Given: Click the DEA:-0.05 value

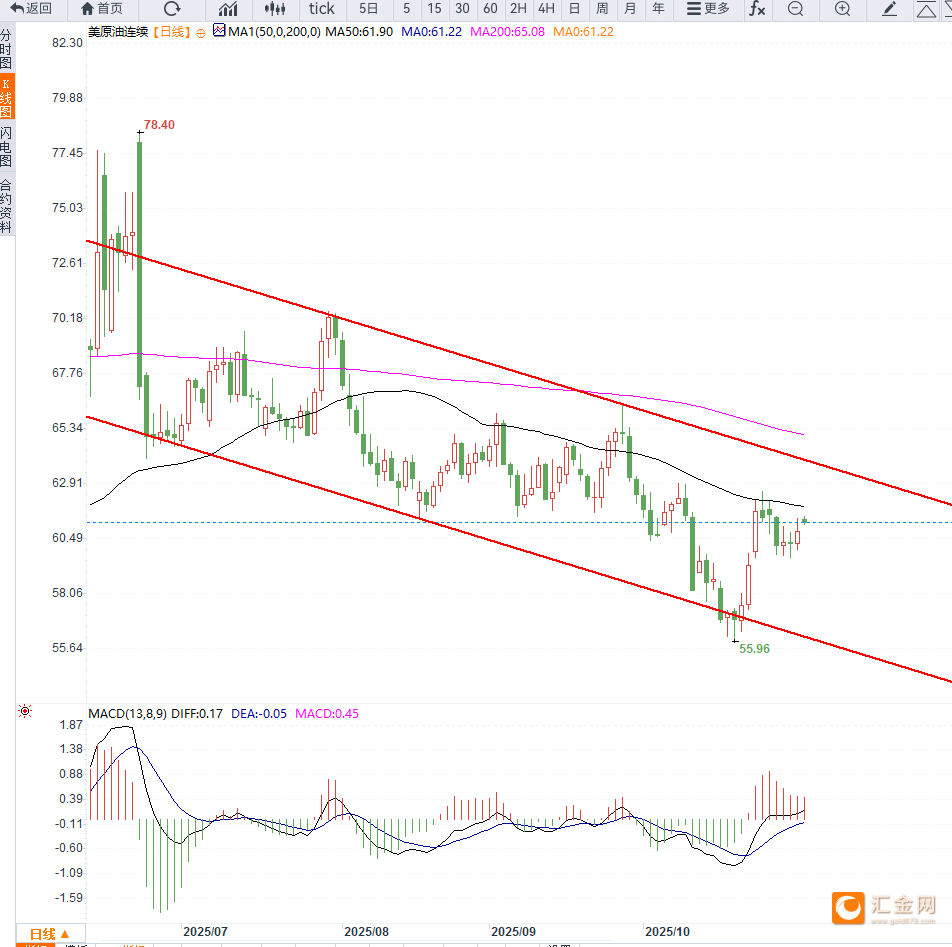Looking at the screenshot, I should [x=259, y=713].
